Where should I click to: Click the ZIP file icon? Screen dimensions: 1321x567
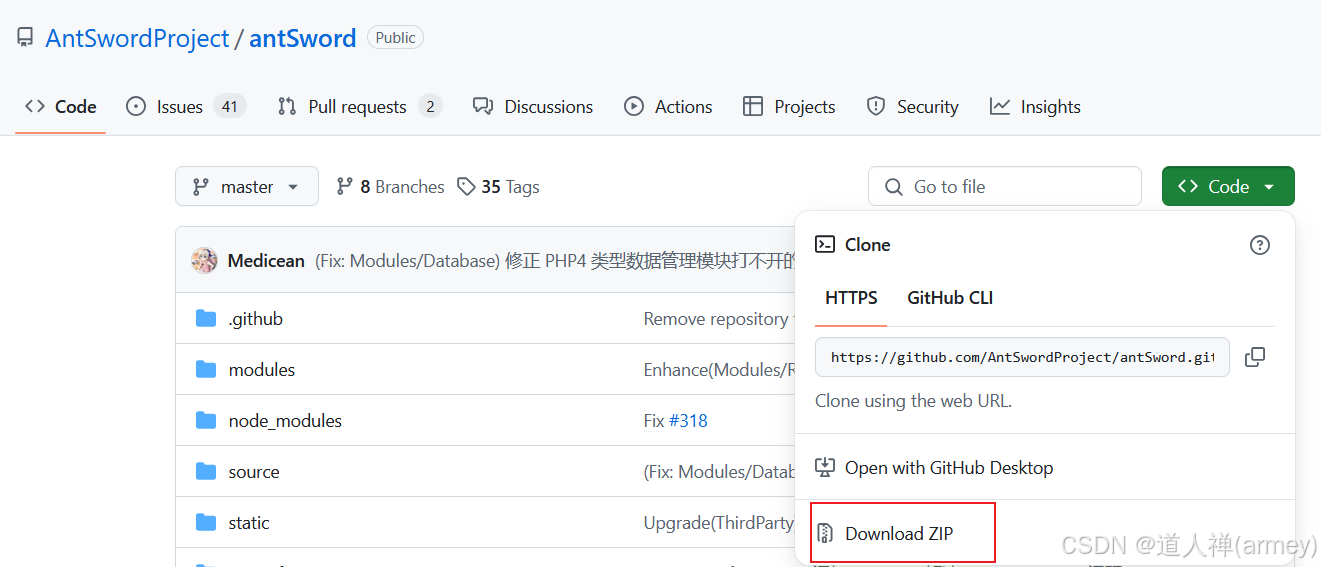pyautogui.click(x=825, y=533)
